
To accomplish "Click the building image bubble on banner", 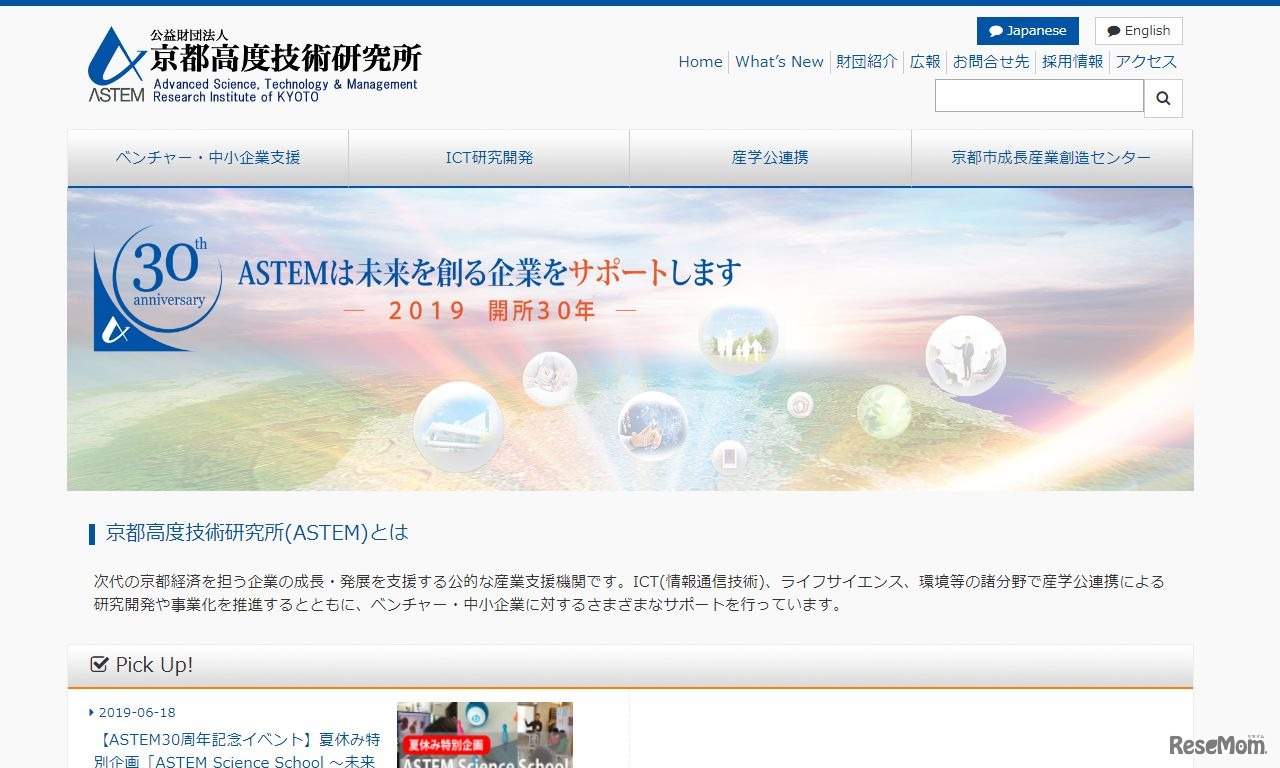I will (458, 426).
